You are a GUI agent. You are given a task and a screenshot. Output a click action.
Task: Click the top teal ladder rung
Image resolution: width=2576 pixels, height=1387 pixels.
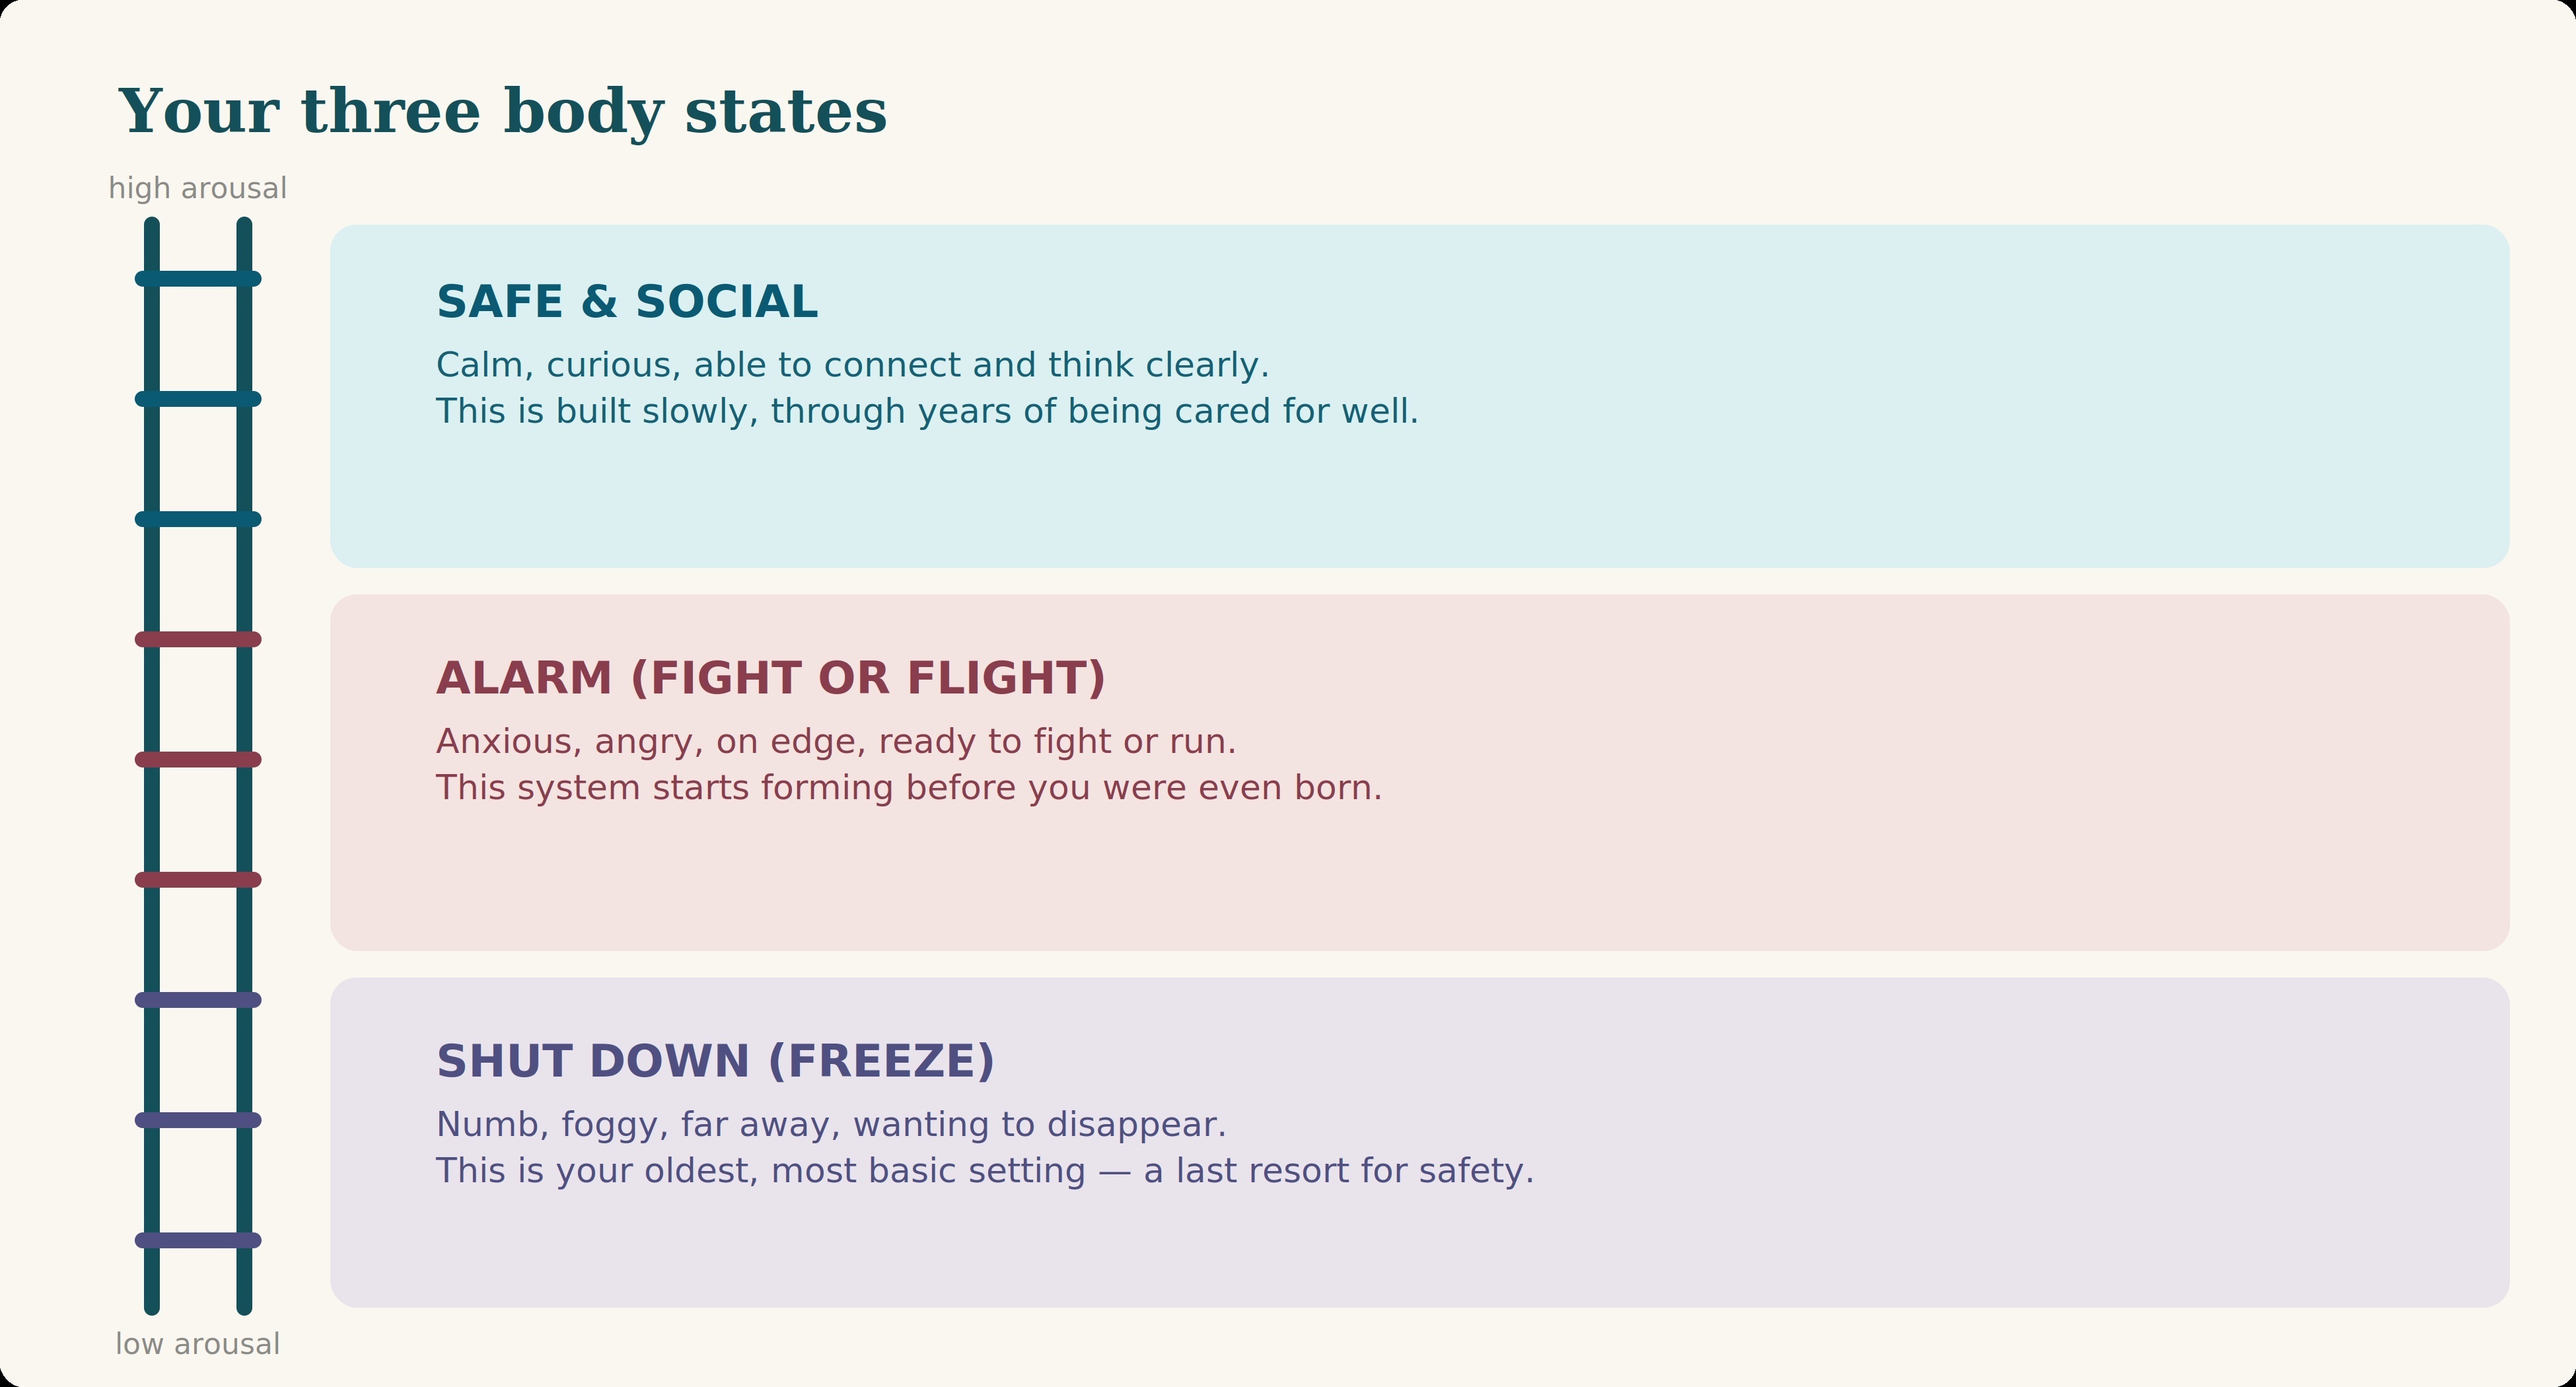(x=198, y=279)
